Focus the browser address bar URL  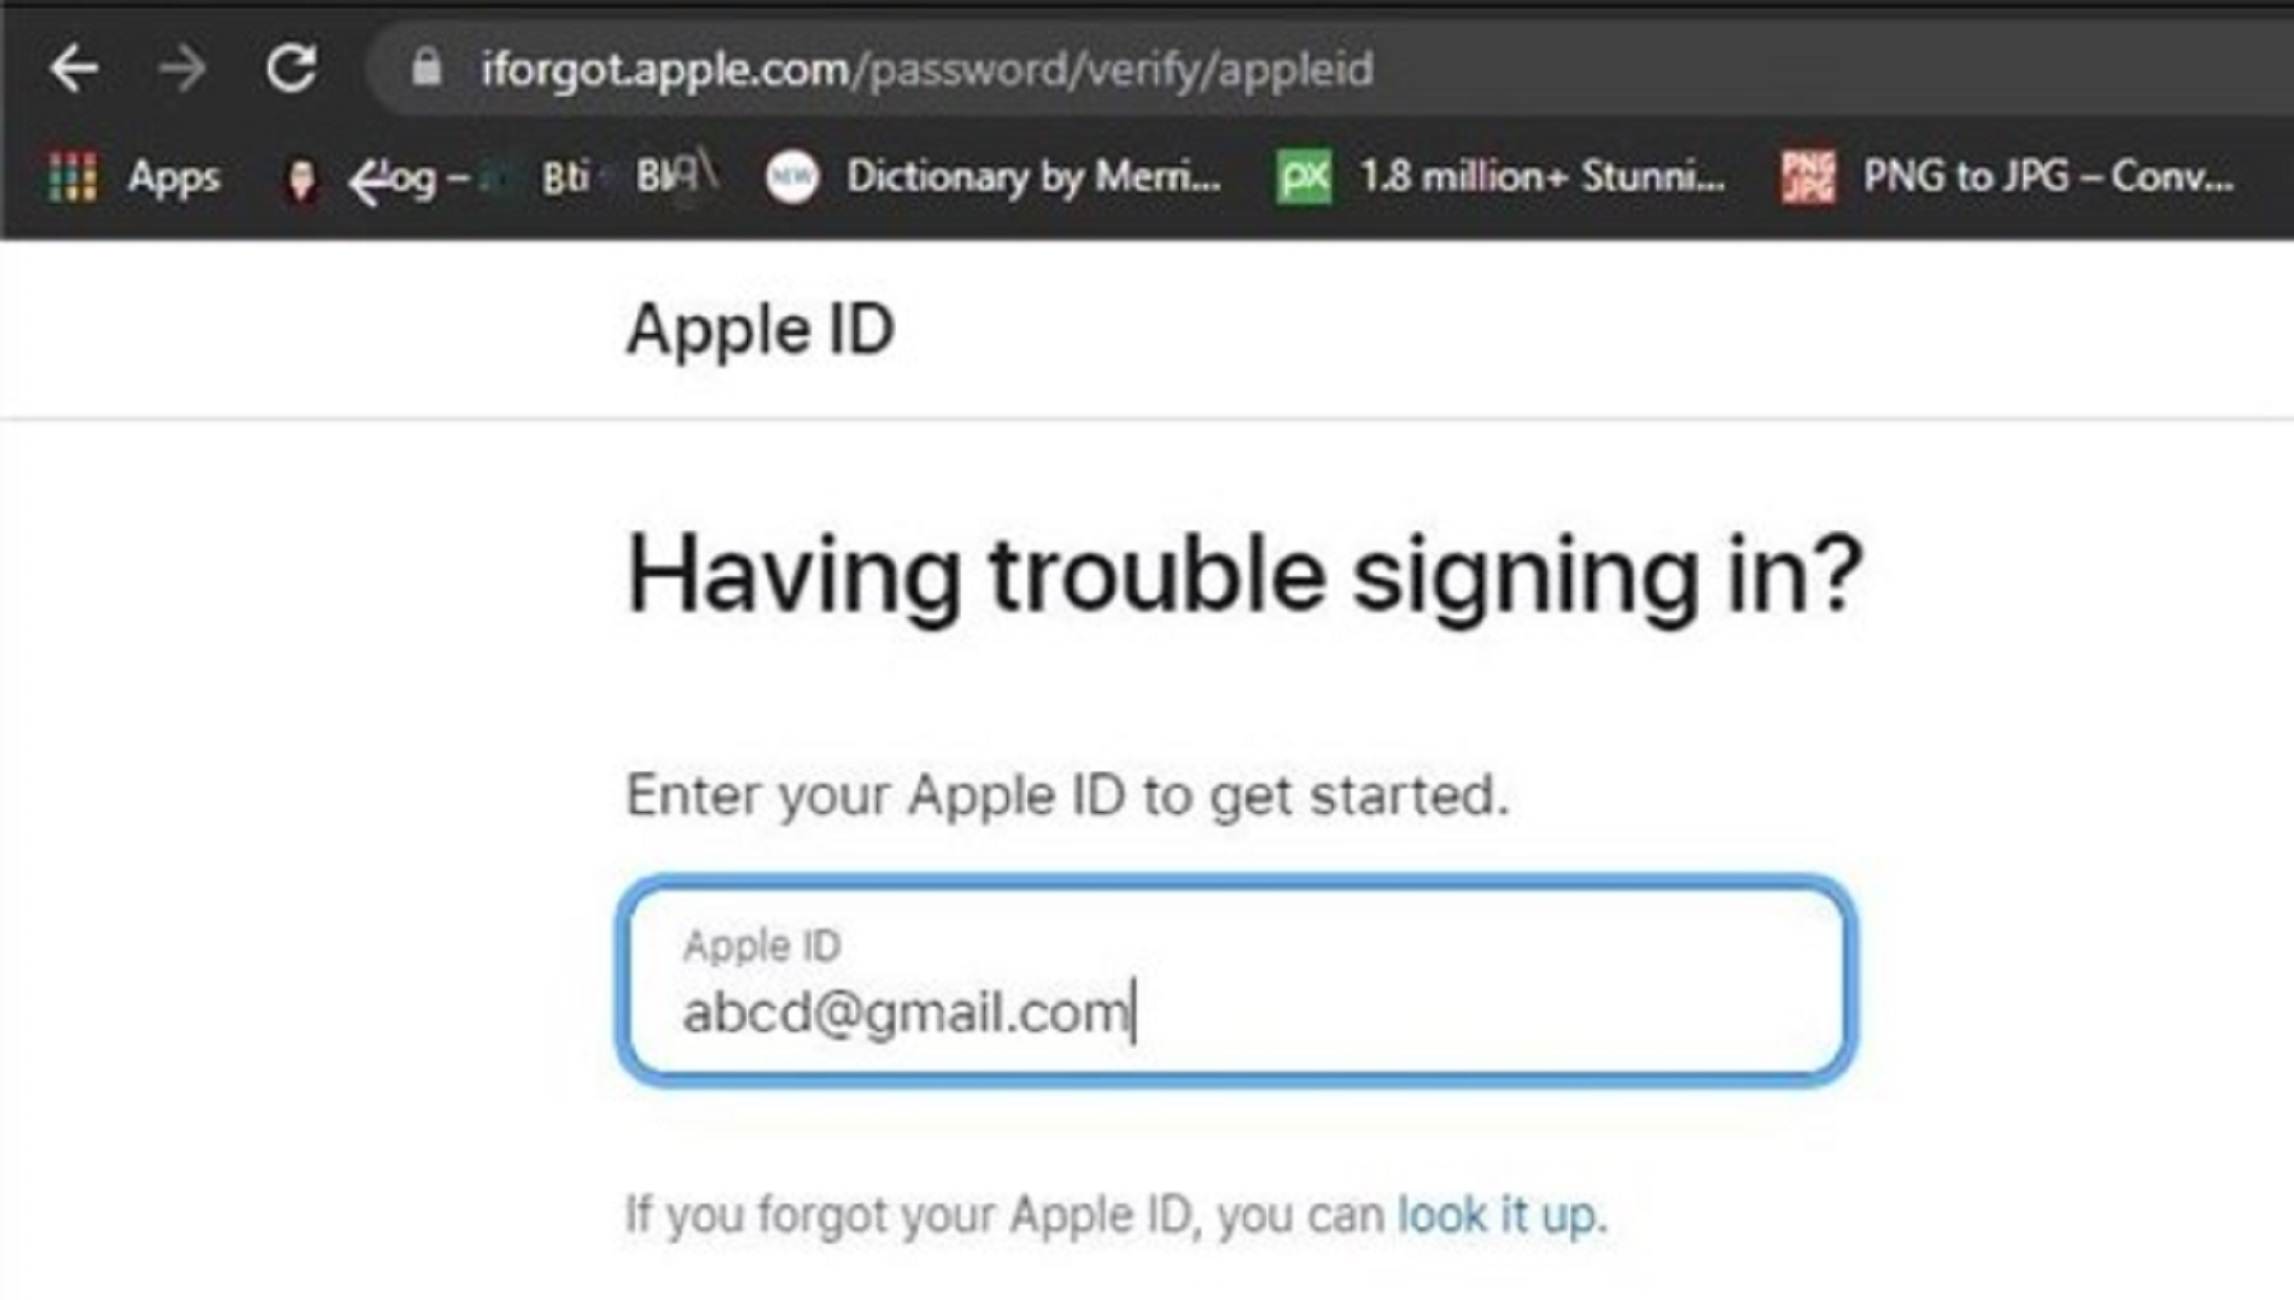[926, 69]
